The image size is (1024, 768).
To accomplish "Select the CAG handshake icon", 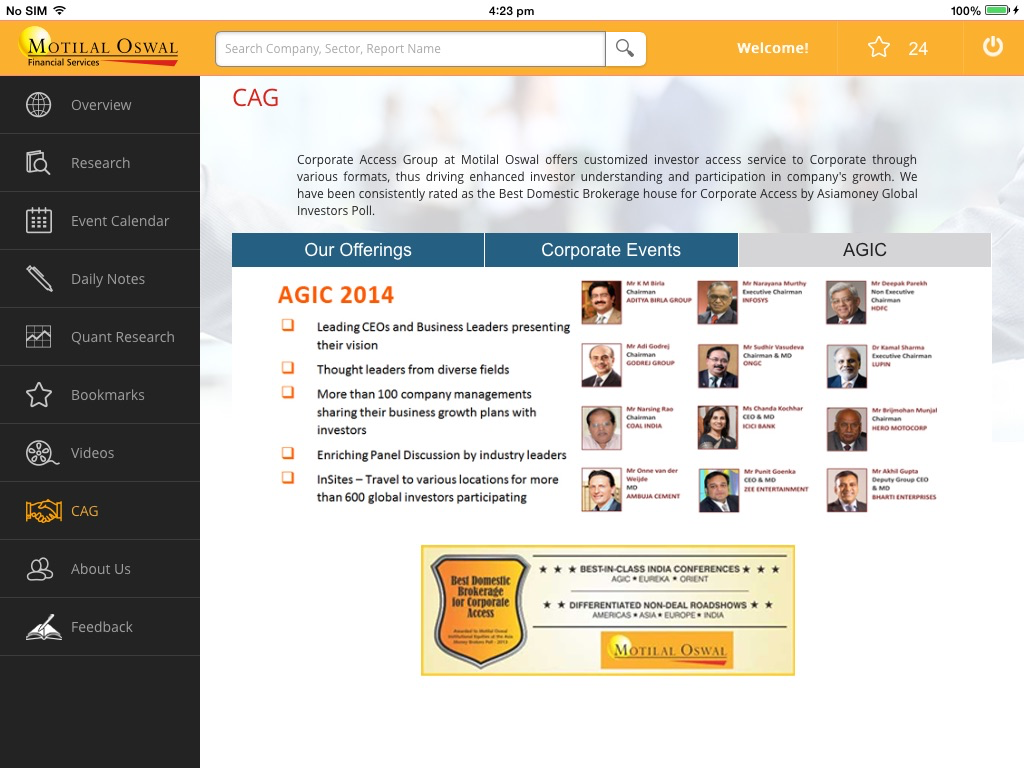I will pos(44,511).
